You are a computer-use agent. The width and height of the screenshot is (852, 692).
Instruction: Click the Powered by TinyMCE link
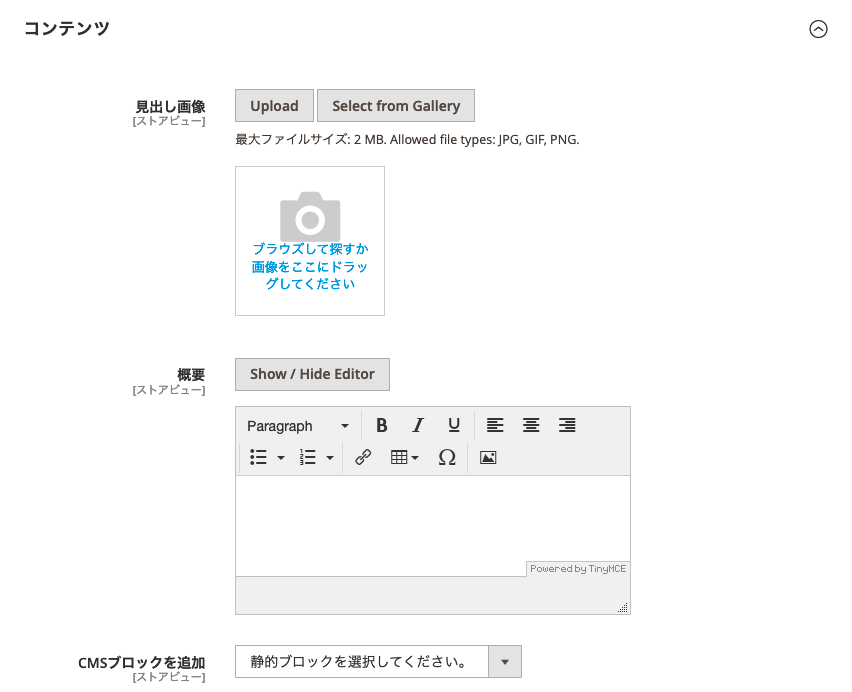pos(577,568)
